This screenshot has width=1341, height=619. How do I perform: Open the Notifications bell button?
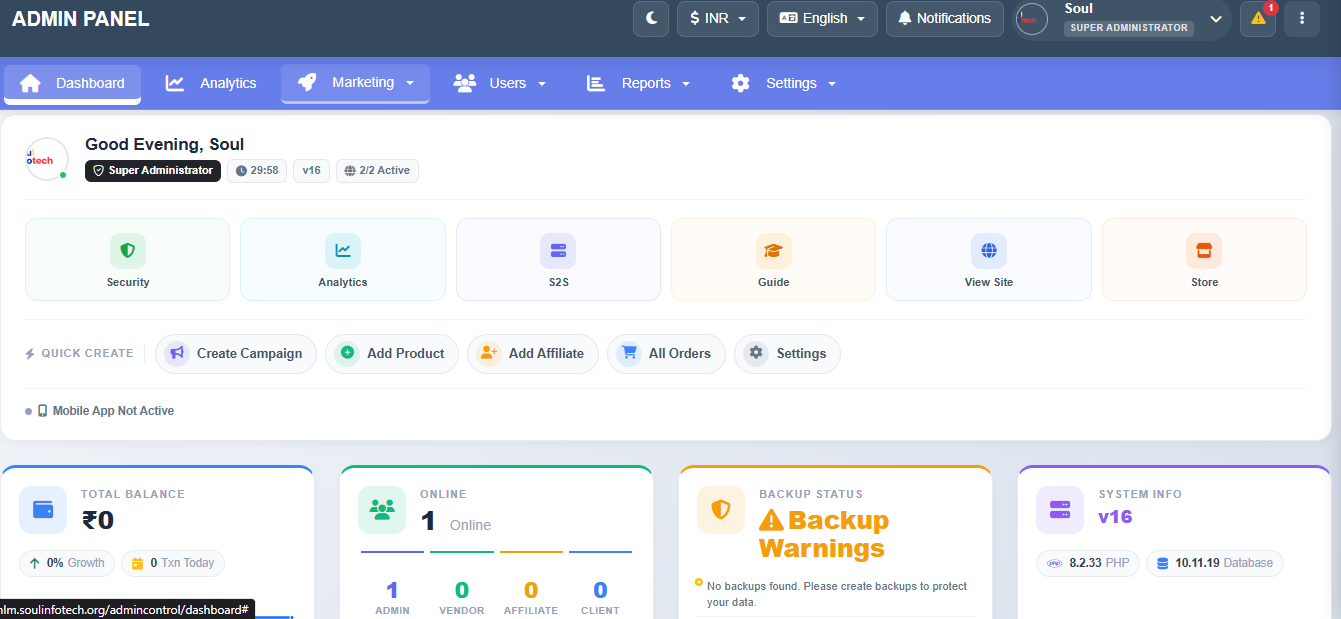coord(944,18)
